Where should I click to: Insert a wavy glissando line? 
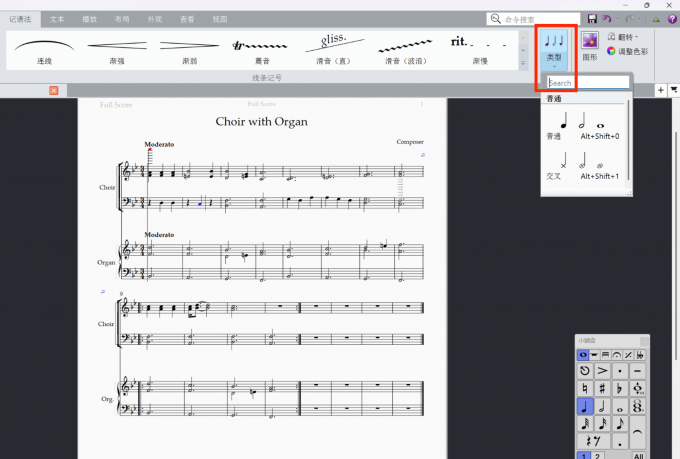coord(406,50)
